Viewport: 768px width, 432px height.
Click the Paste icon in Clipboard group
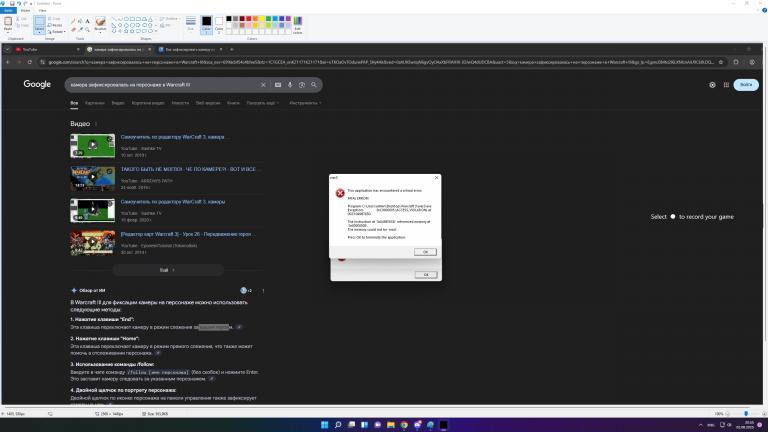[x=8, y=22]
